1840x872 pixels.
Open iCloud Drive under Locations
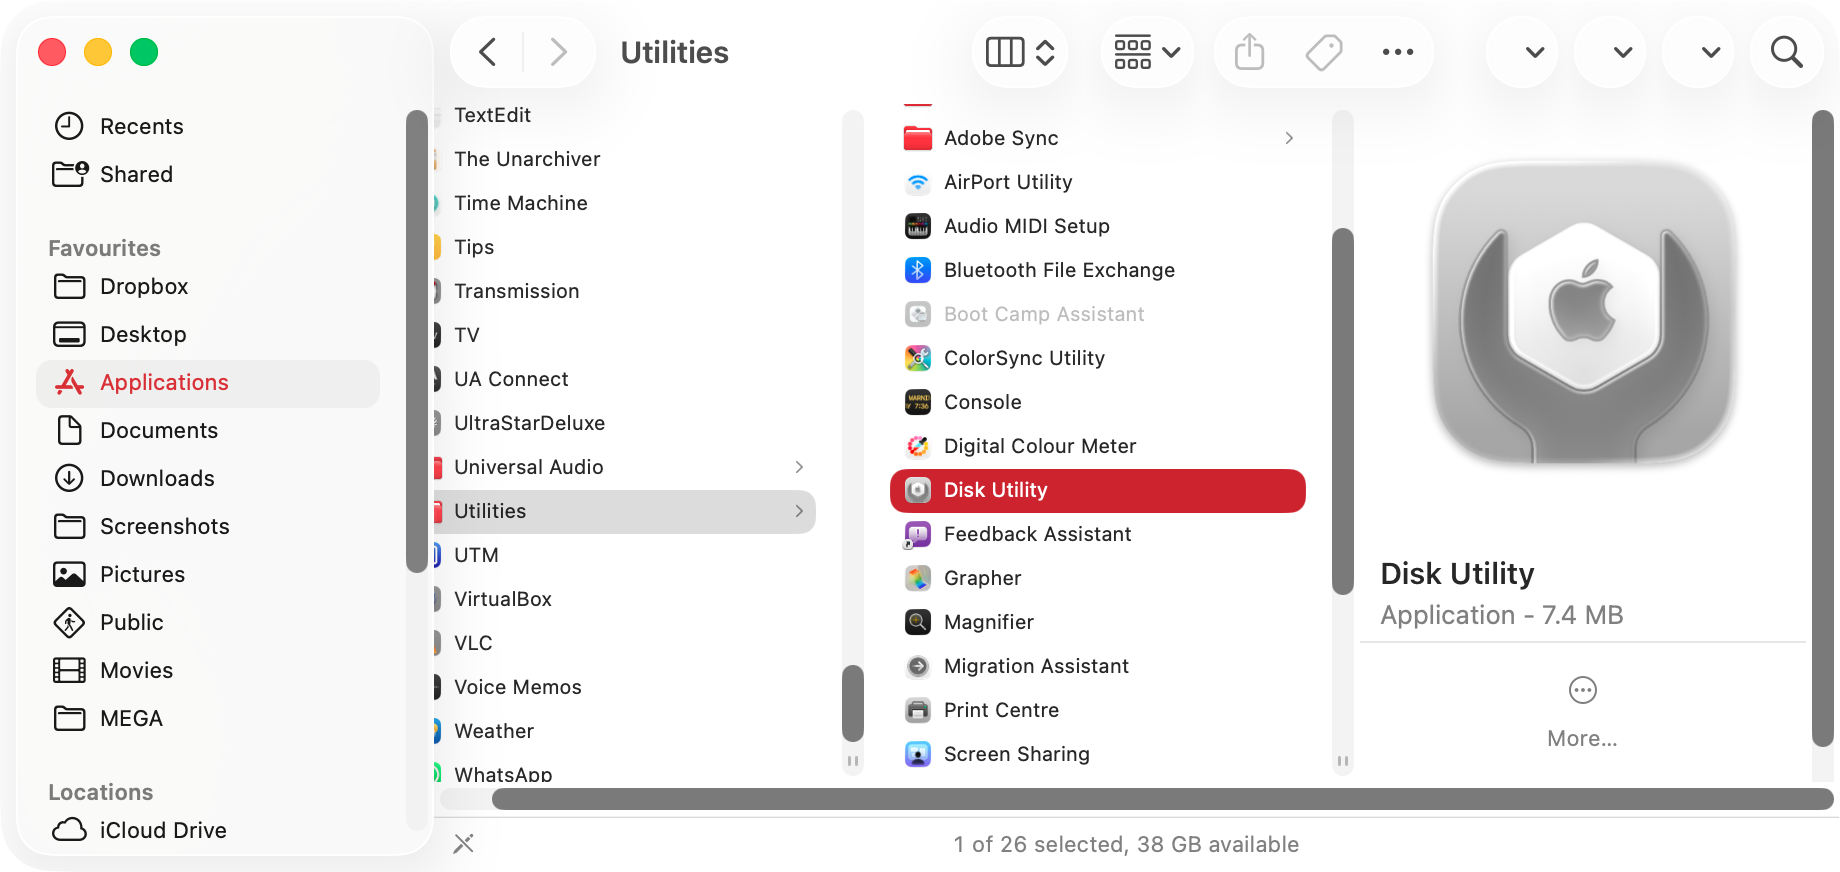click(208, 830)
